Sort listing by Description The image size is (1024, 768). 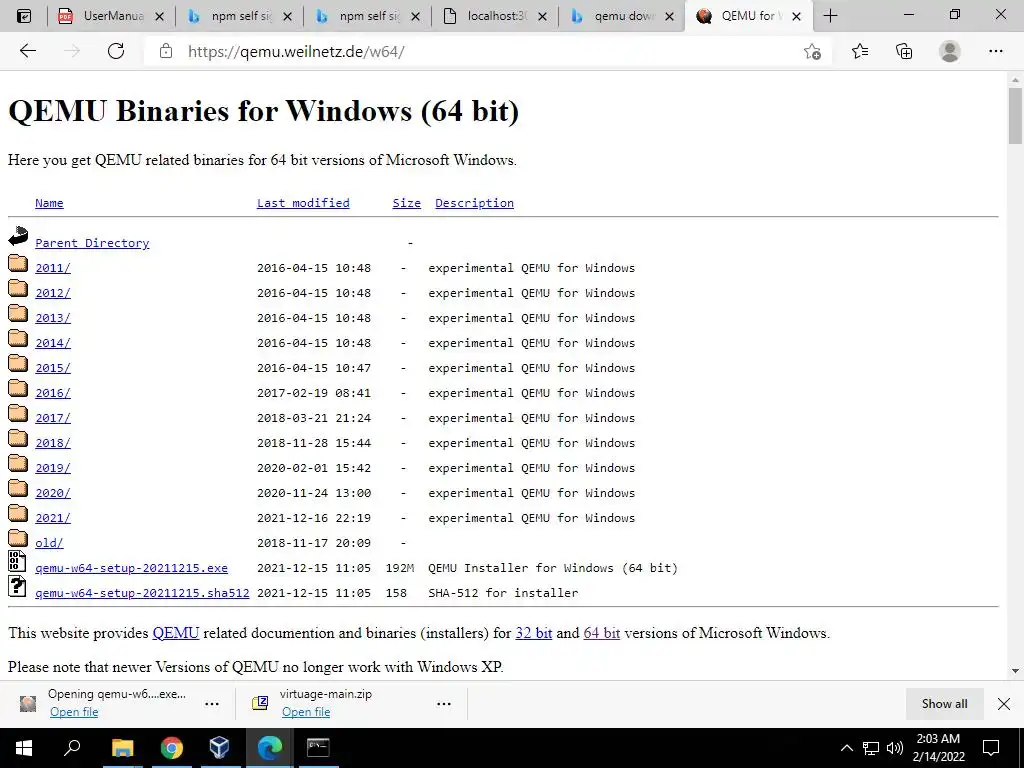click(474, 203)
